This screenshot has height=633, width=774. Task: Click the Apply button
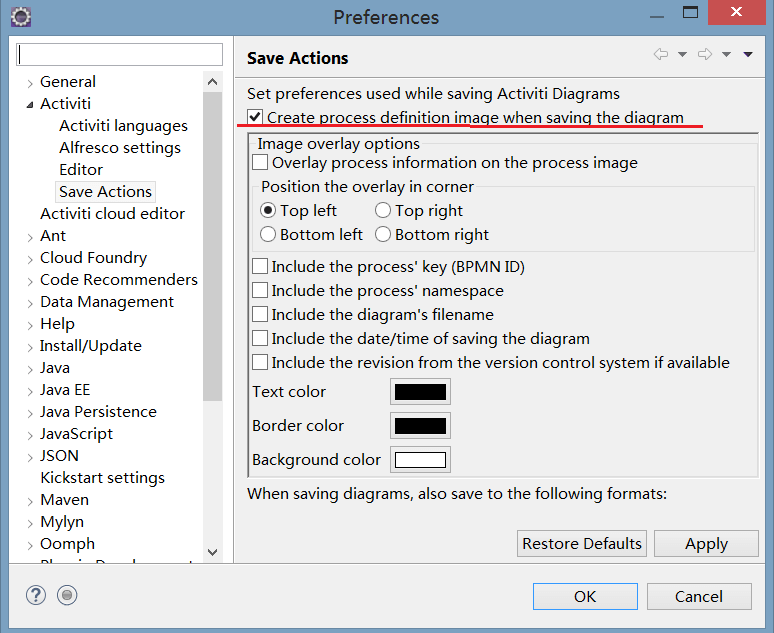click(706, 544)
